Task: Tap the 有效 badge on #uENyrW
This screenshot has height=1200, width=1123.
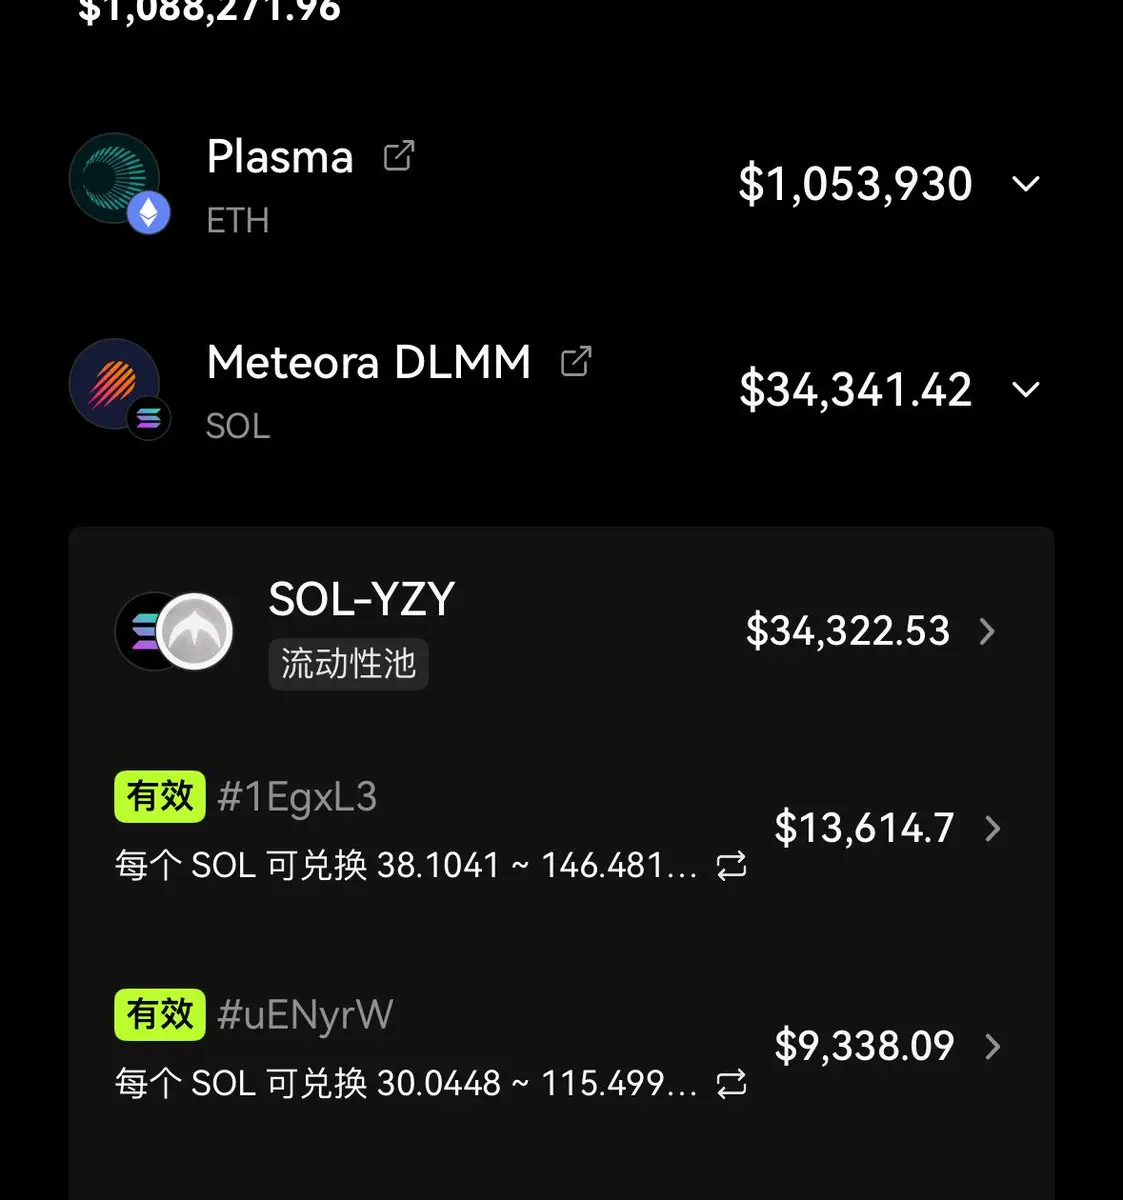Action: pos(160,1015)
